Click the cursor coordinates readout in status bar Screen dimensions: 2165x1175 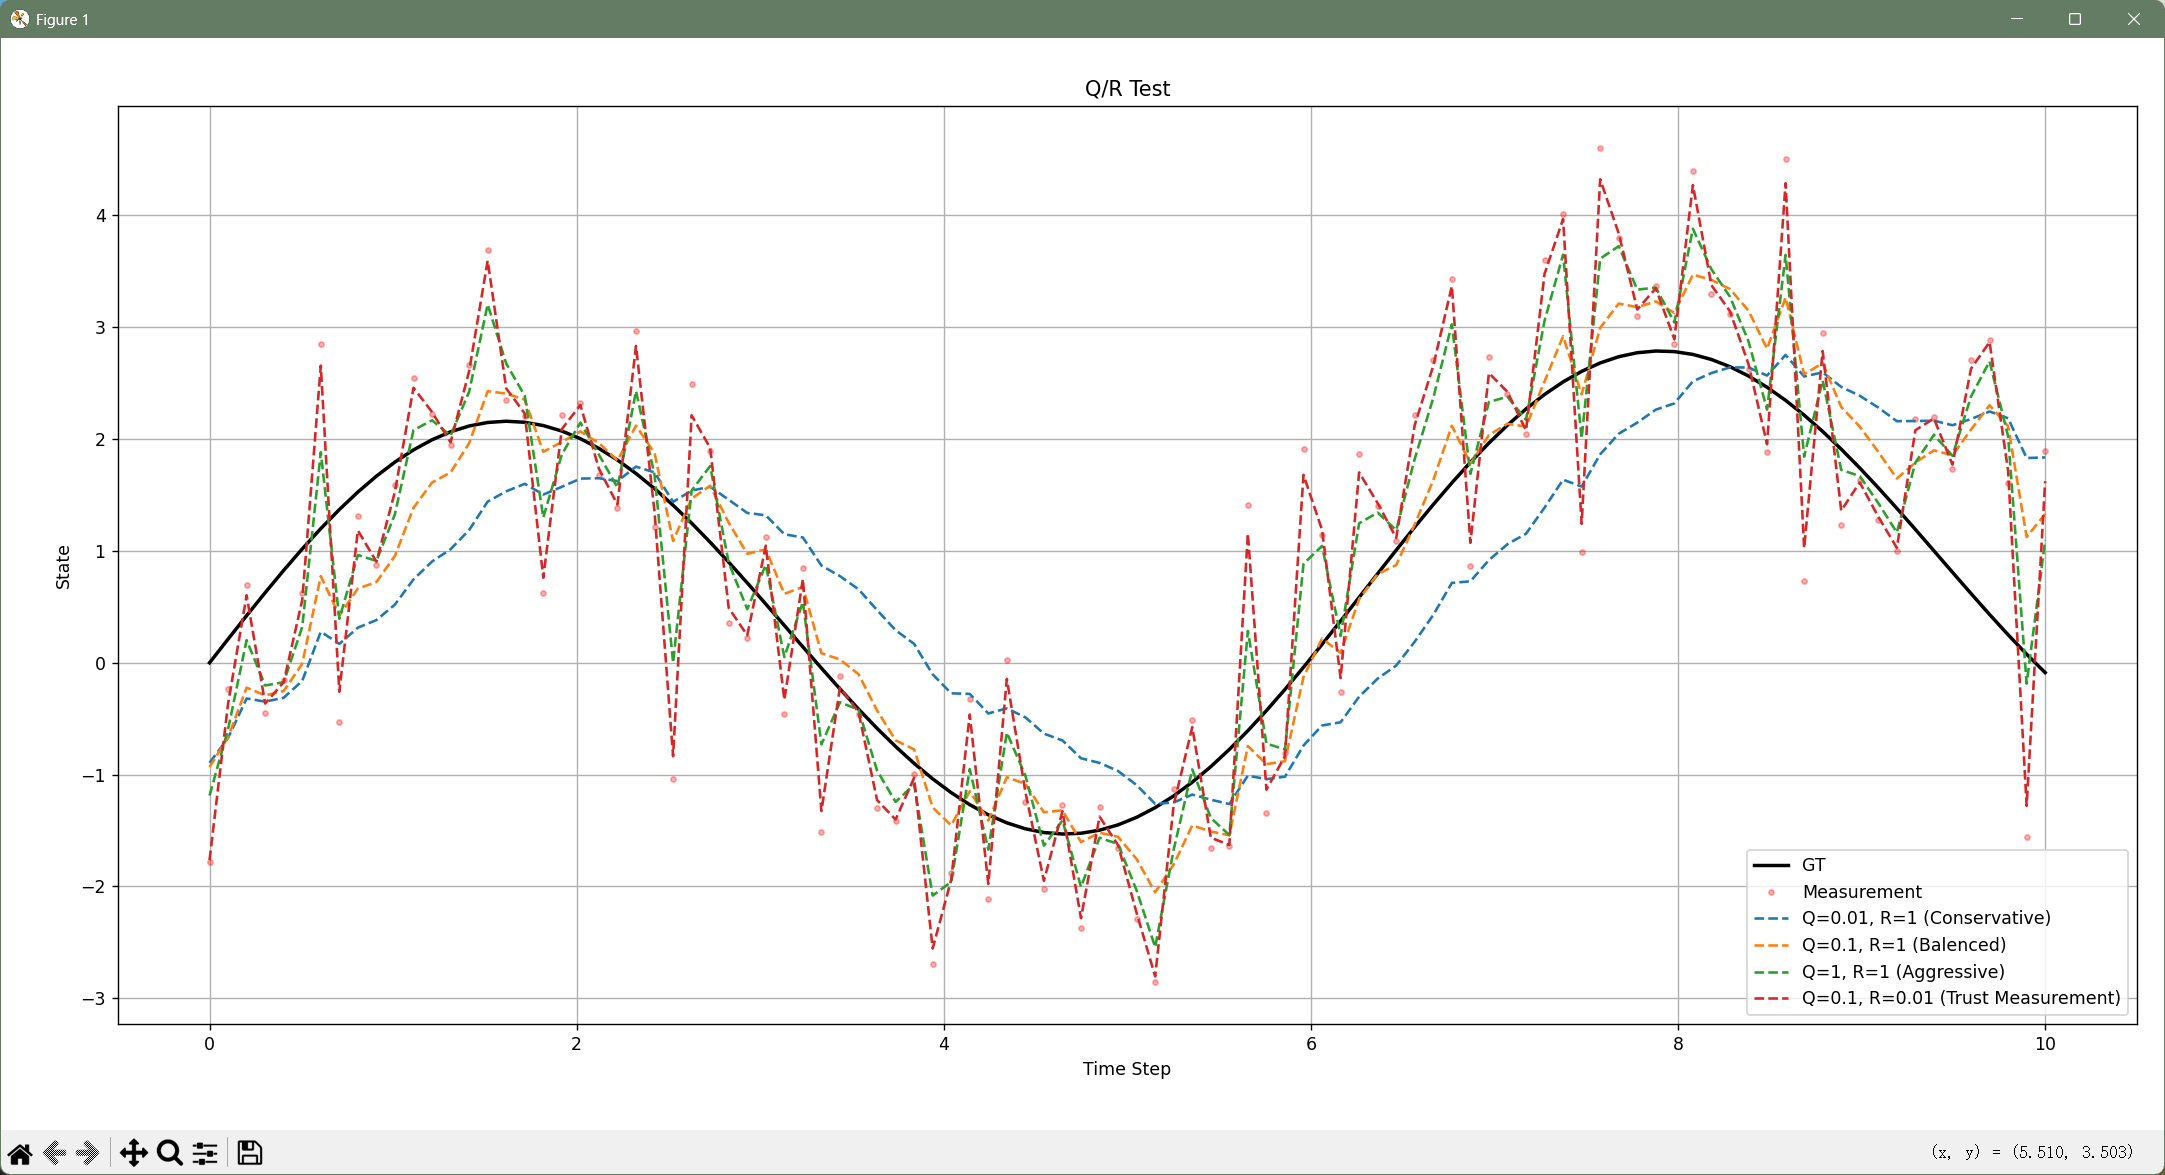click(x=2032, y=1152)
